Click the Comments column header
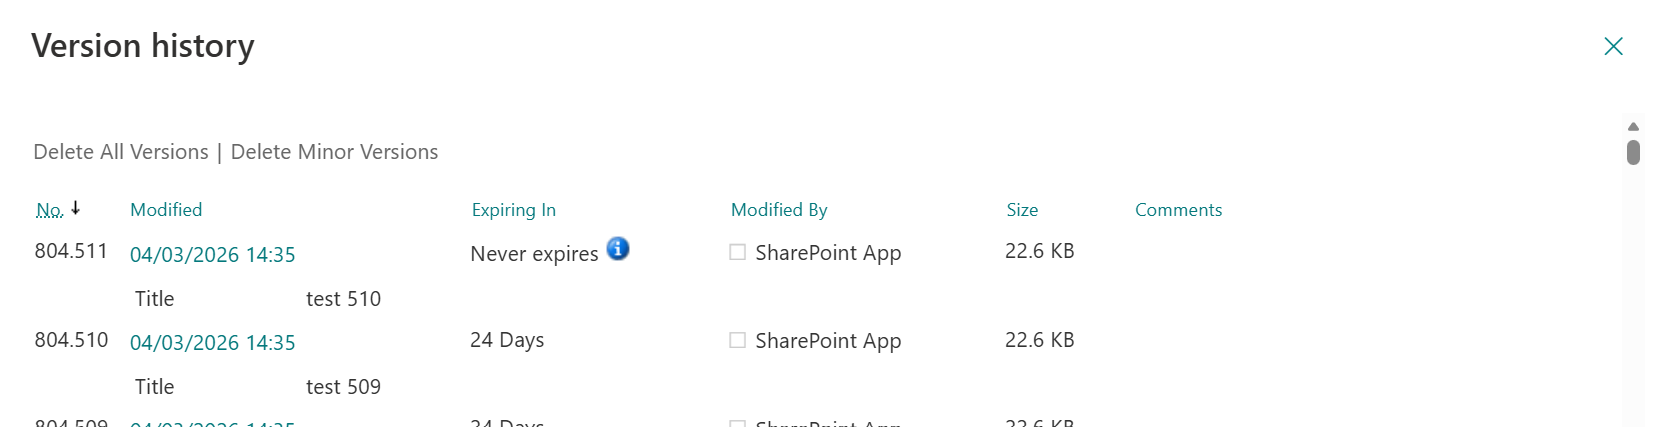Viewport: 1678px width, 427px height. point(1178,210)
